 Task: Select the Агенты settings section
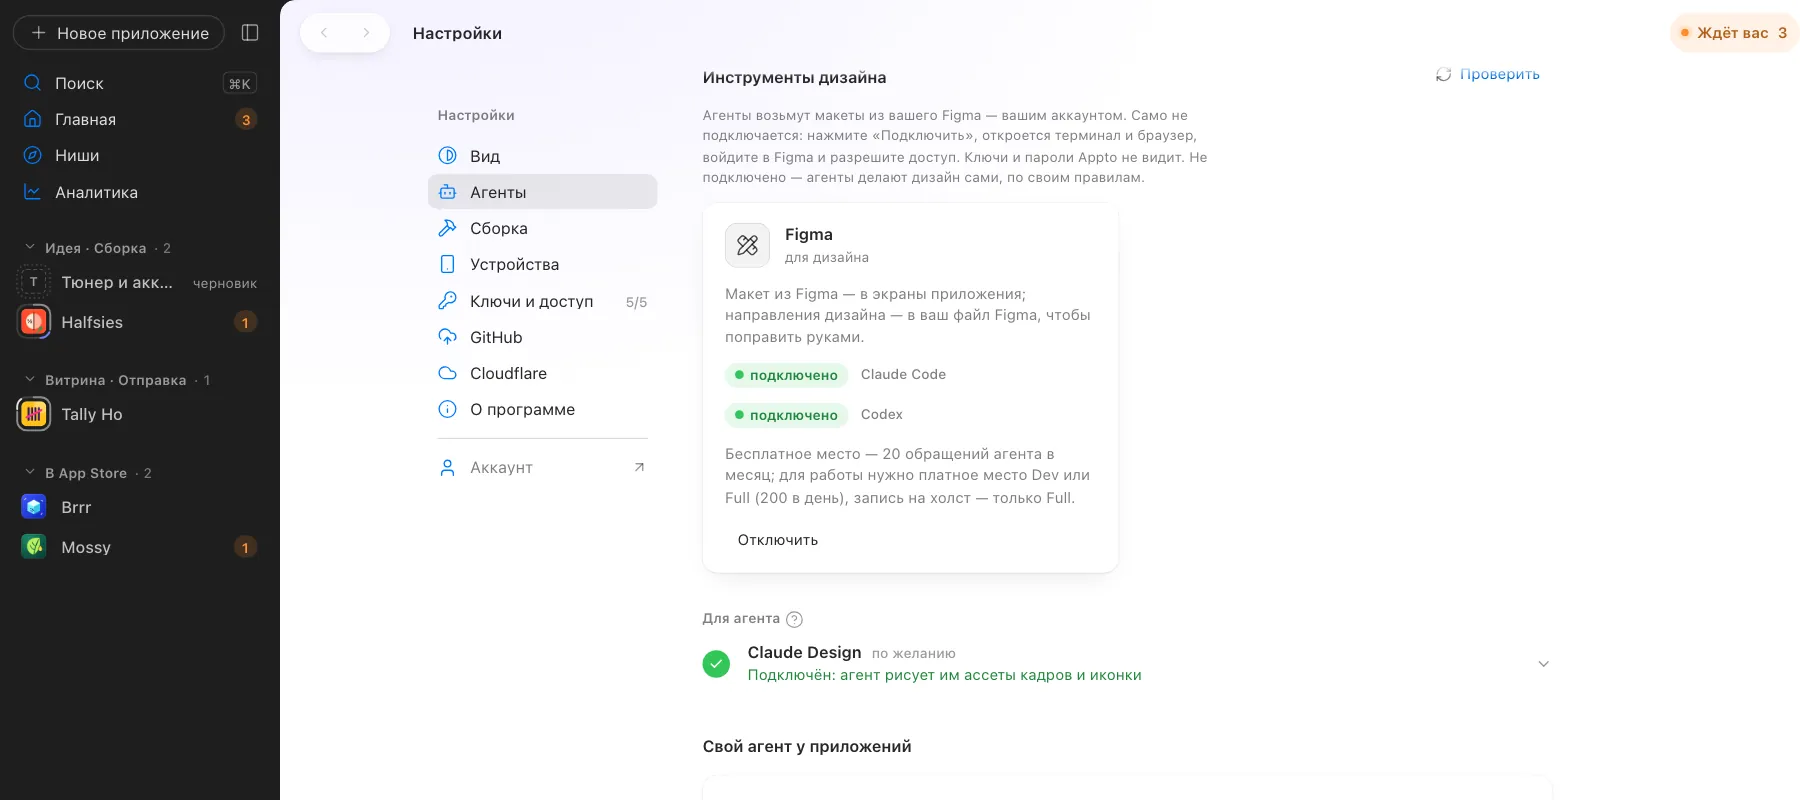coord(543,192)
